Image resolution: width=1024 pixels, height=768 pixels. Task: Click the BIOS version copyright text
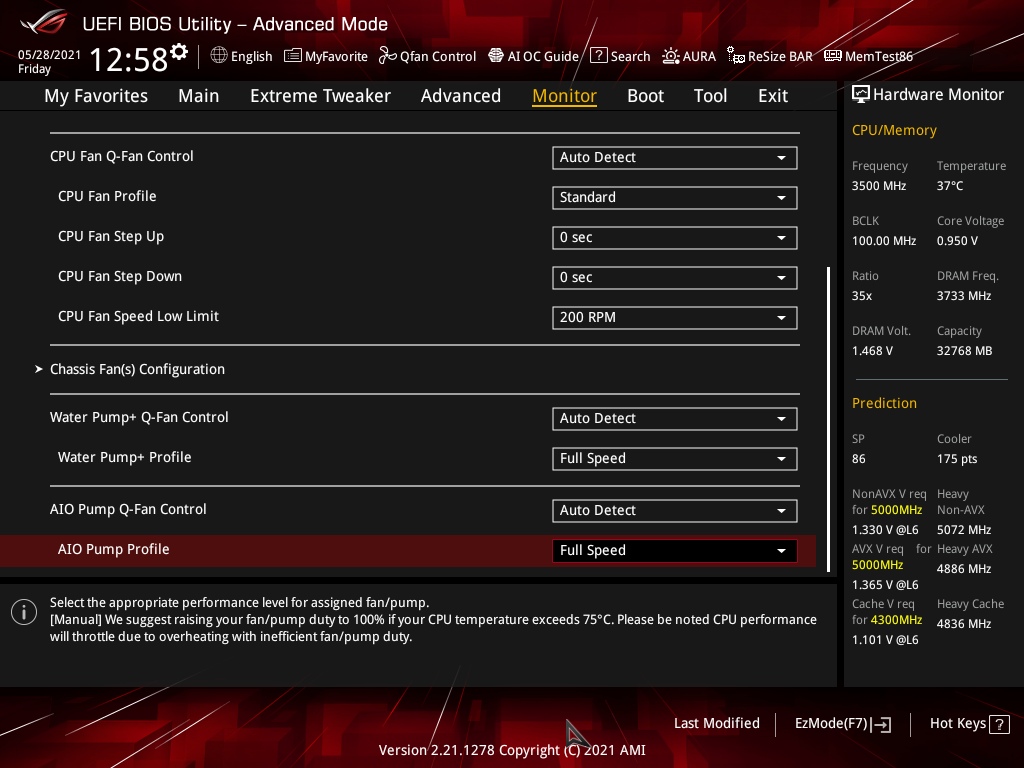point(512,750)
